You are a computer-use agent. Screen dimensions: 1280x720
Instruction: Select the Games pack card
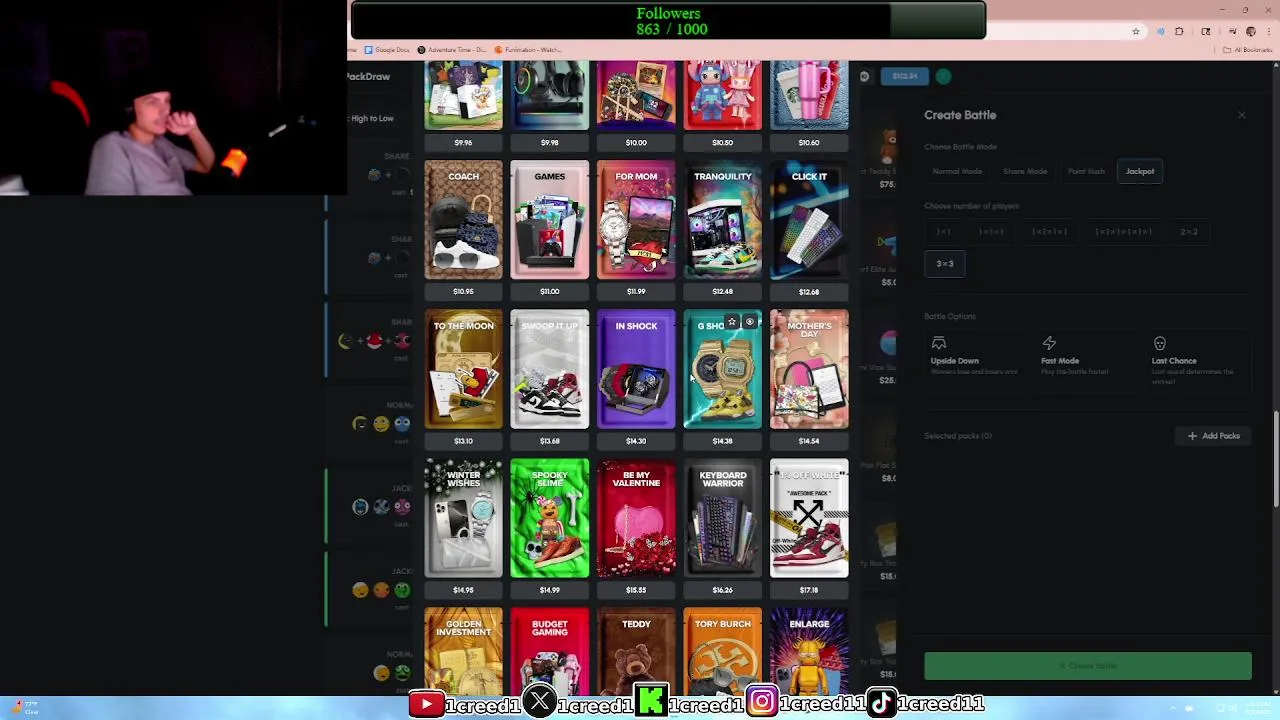(550, 220)
